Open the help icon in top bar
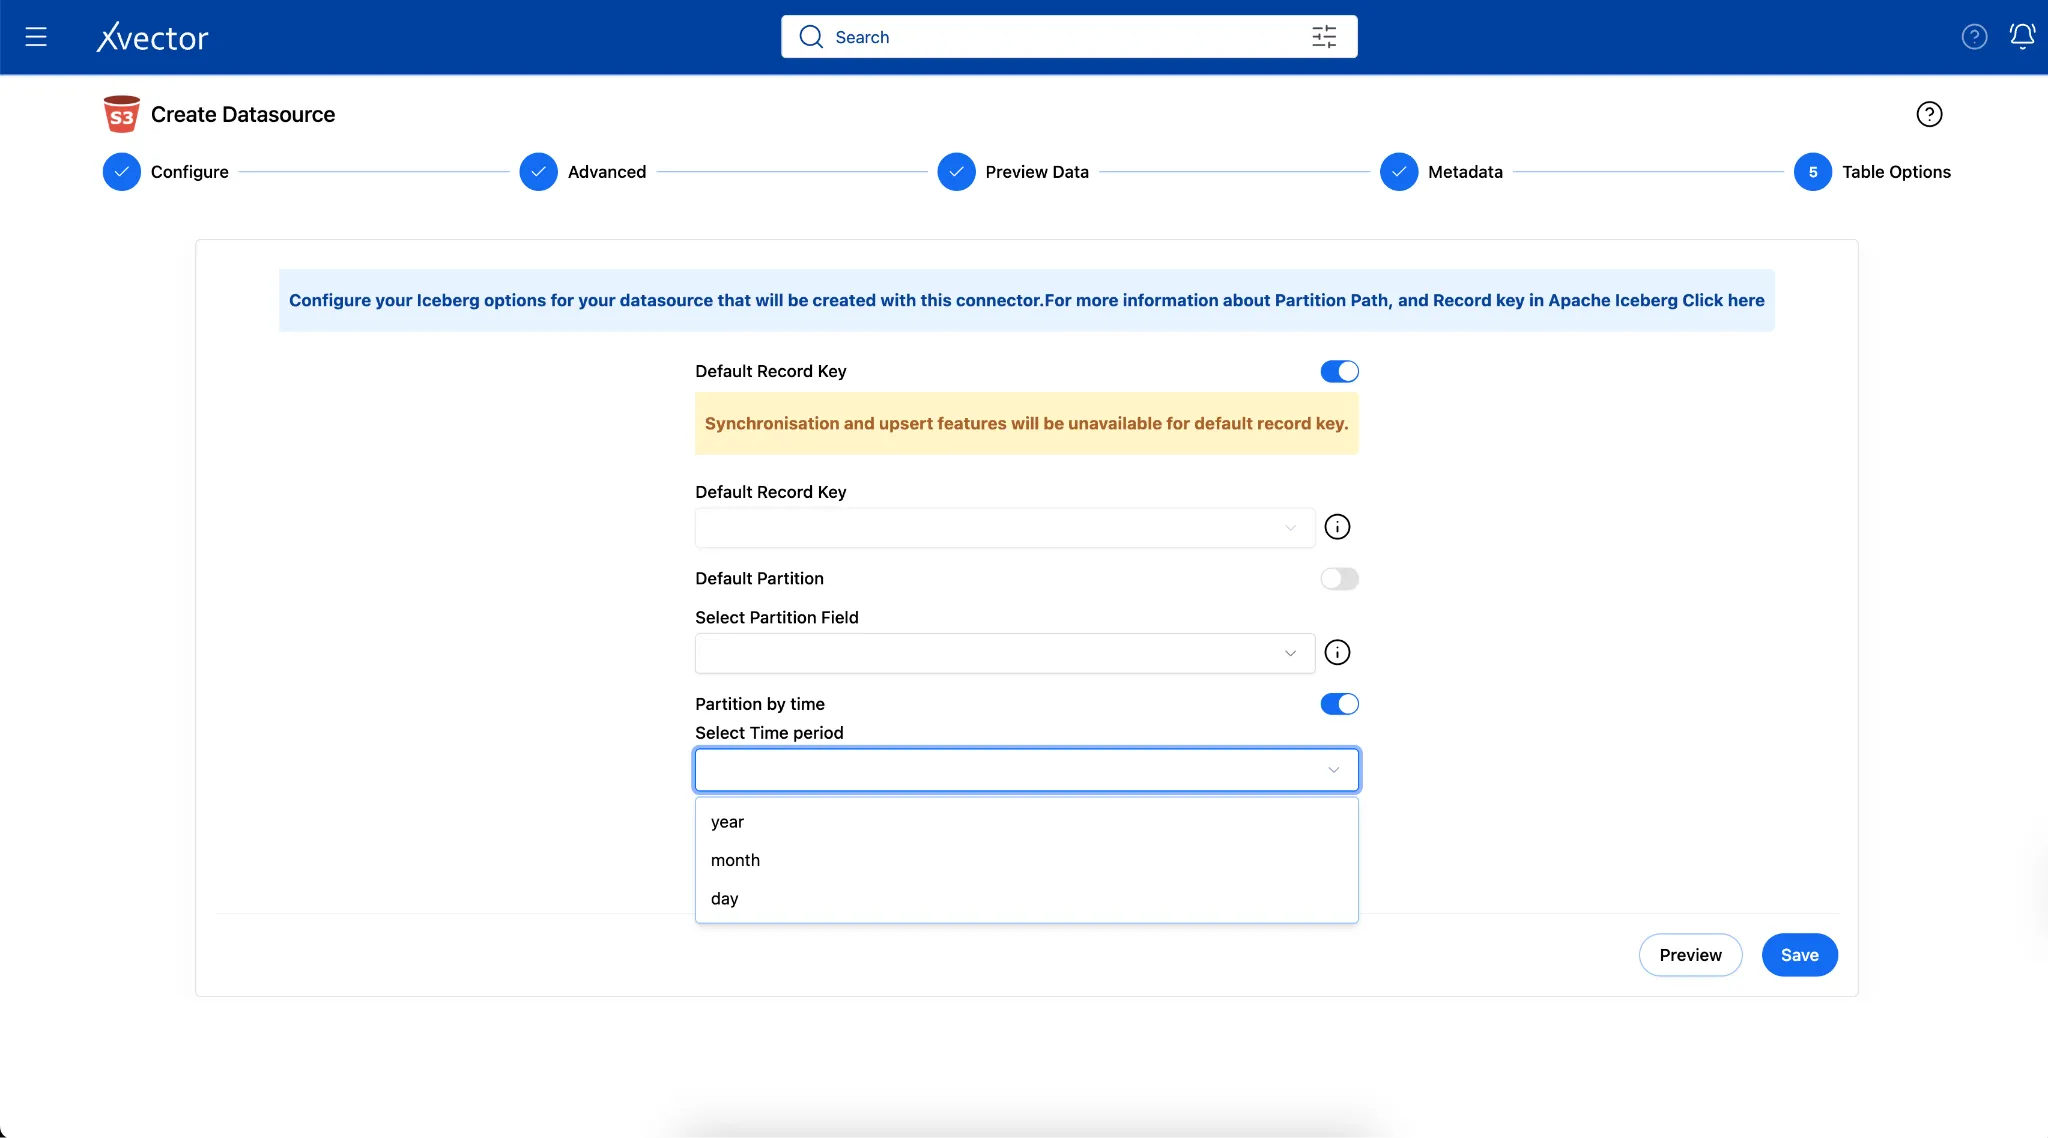2048x1138 pixels. (x=1974, y=37)
